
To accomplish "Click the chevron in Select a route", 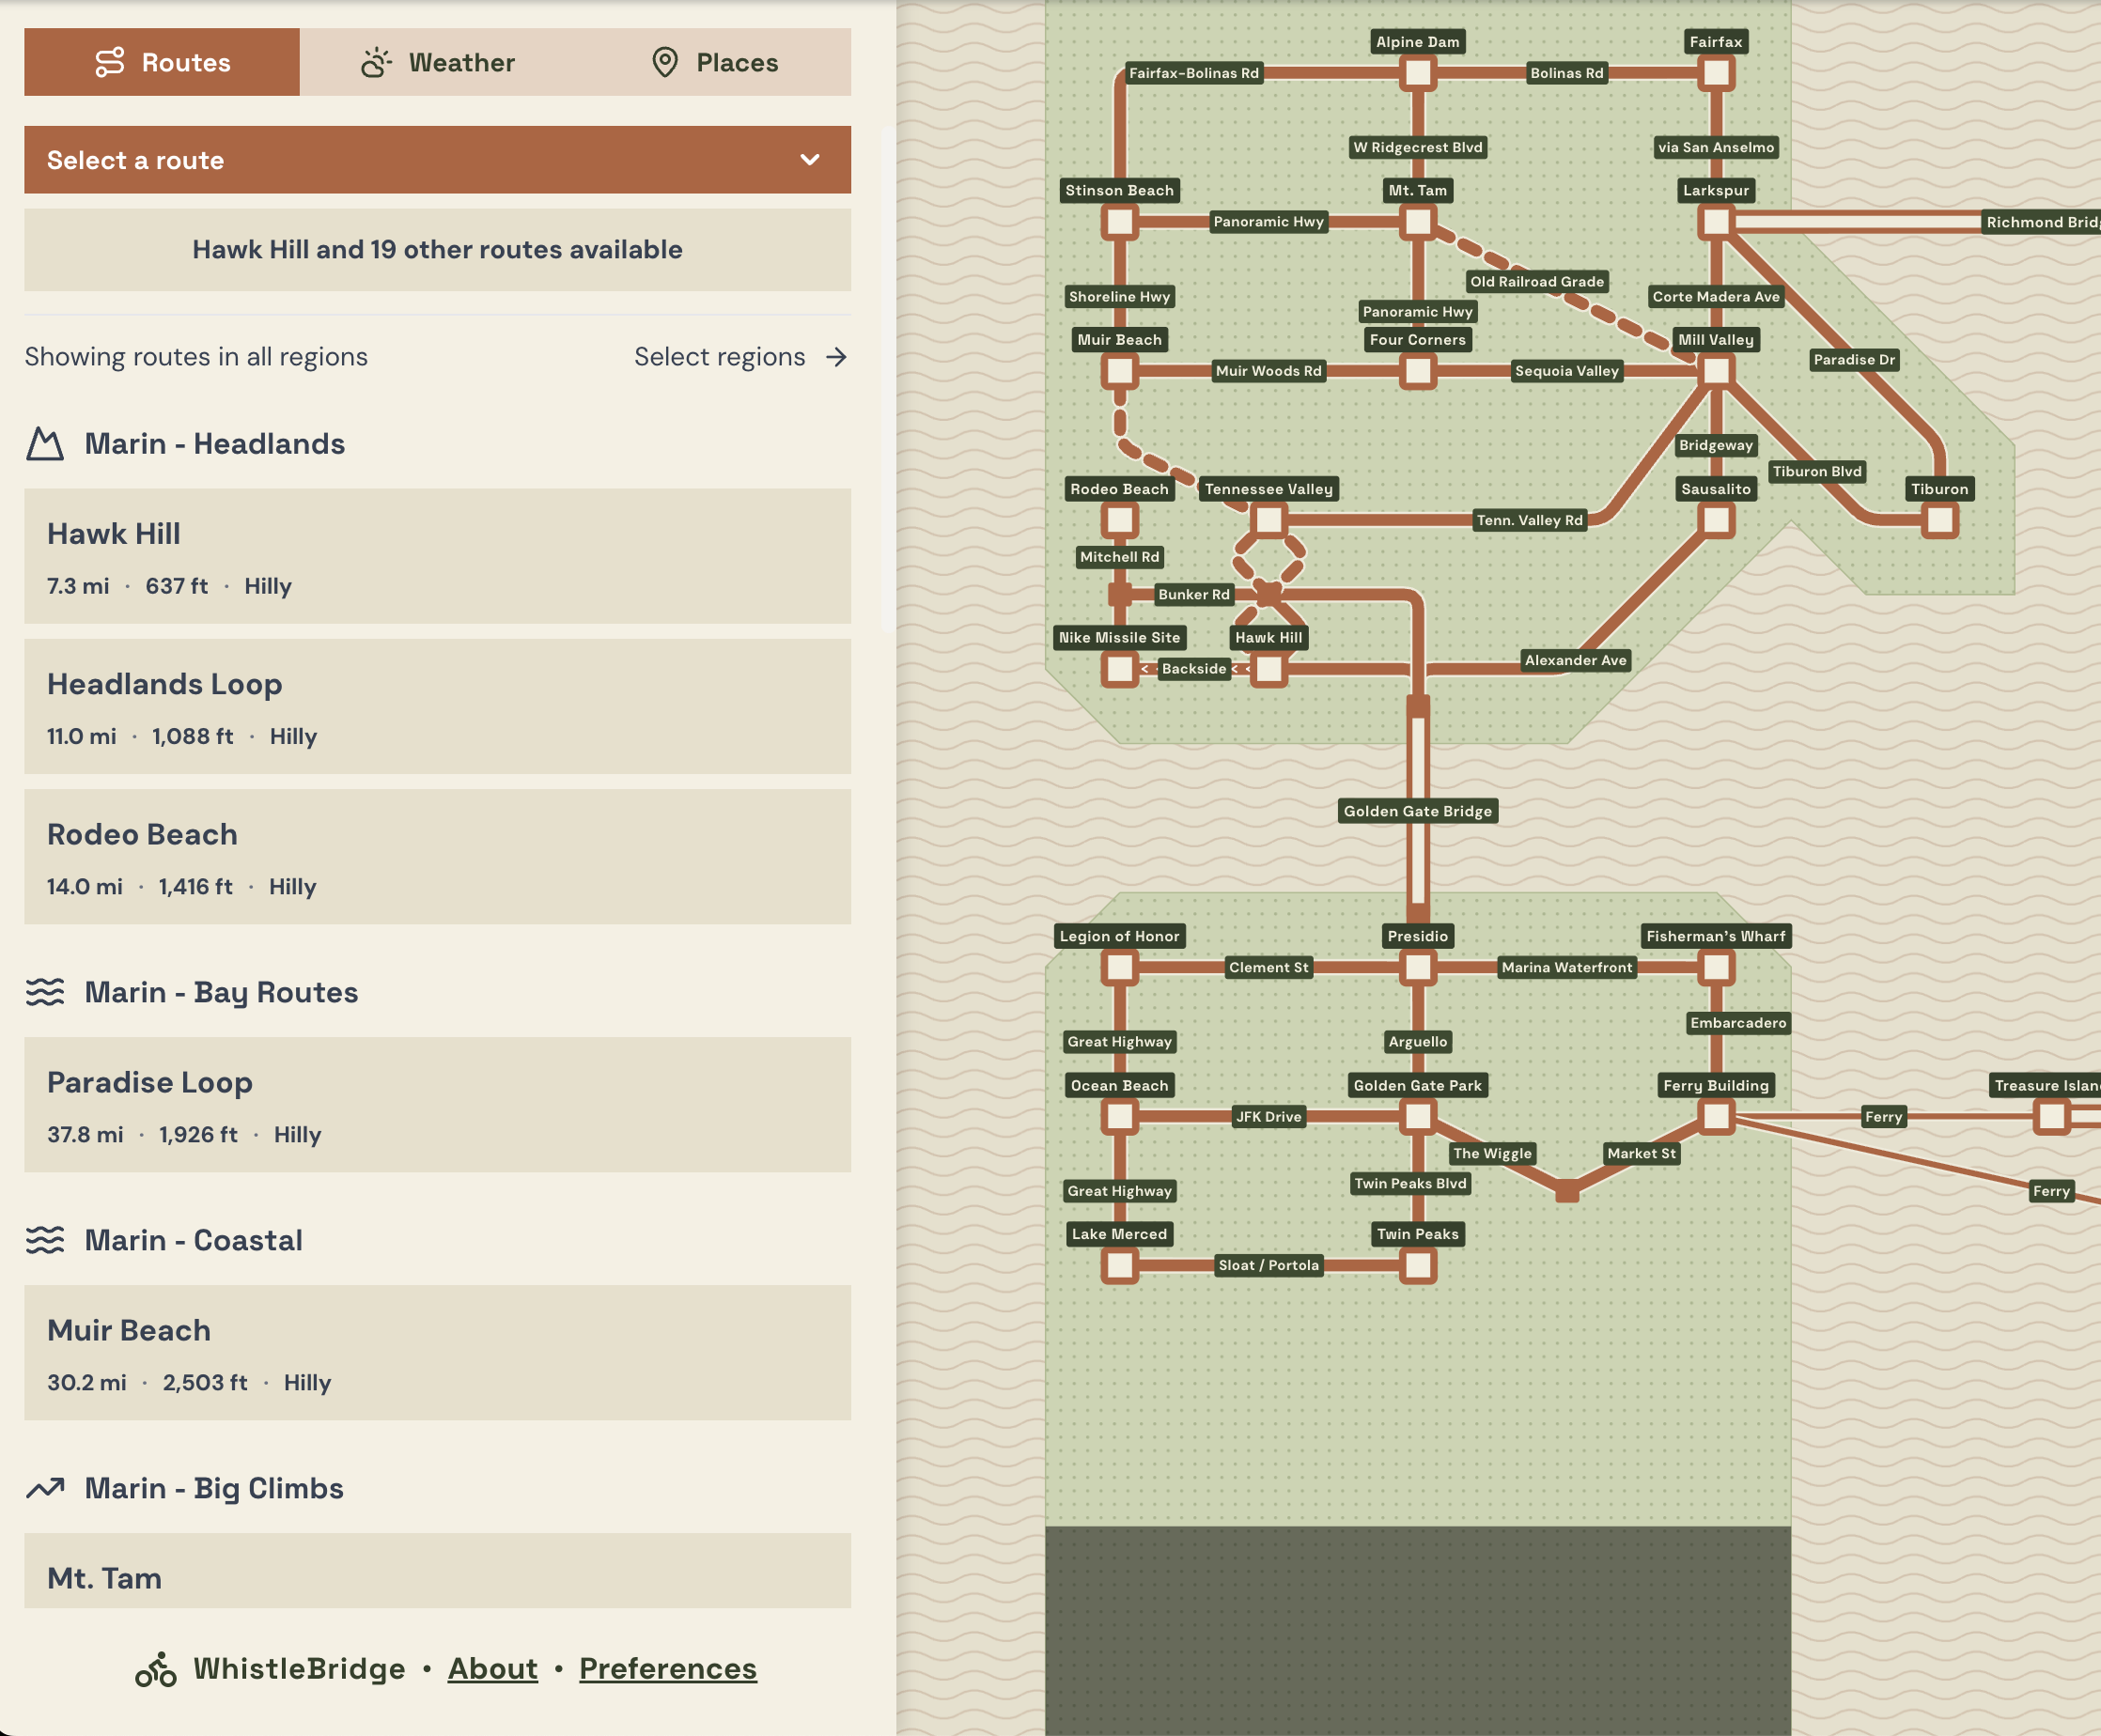I will (x=810, y=160).
